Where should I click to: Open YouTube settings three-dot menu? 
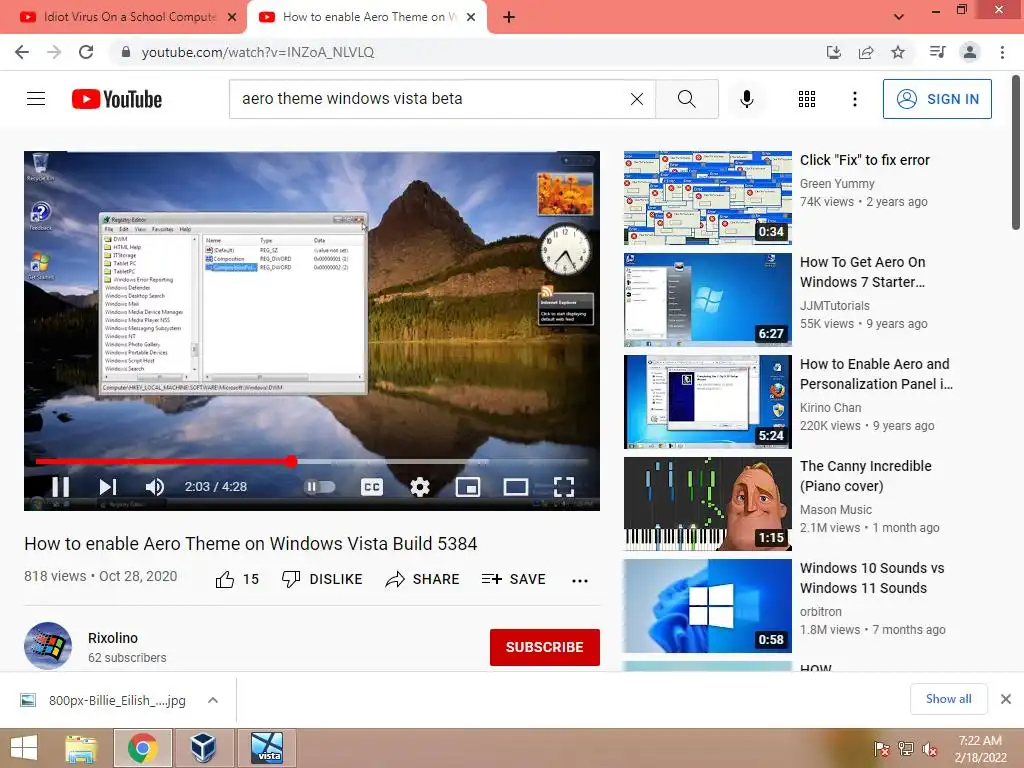coord(854,99)
